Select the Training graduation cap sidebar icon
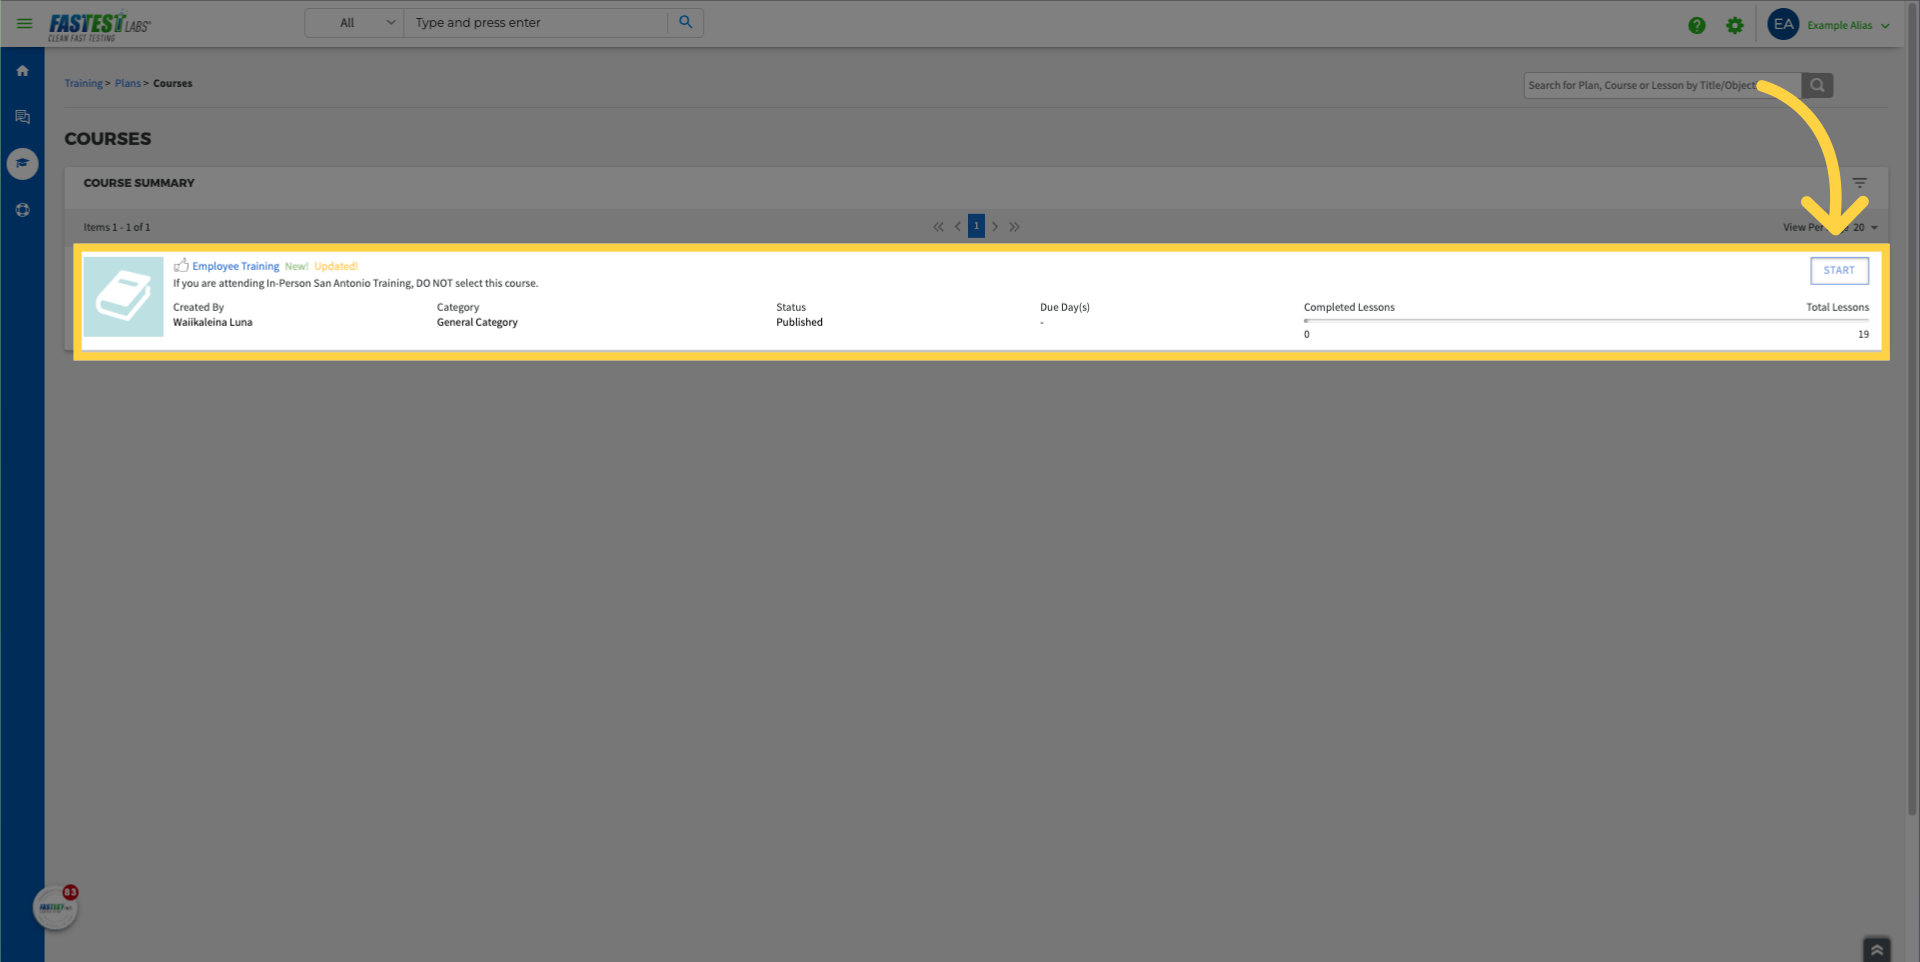The image size is (1920, 962). [22, 163]
